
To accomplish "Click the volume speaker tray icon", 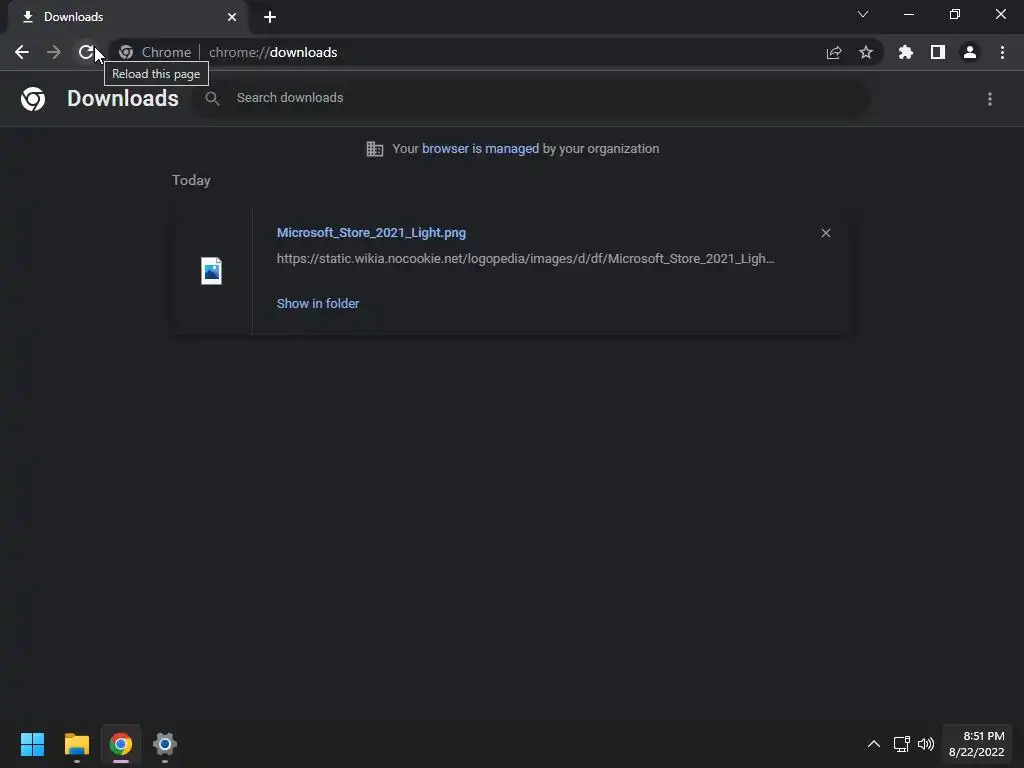I will click(926, 744).
